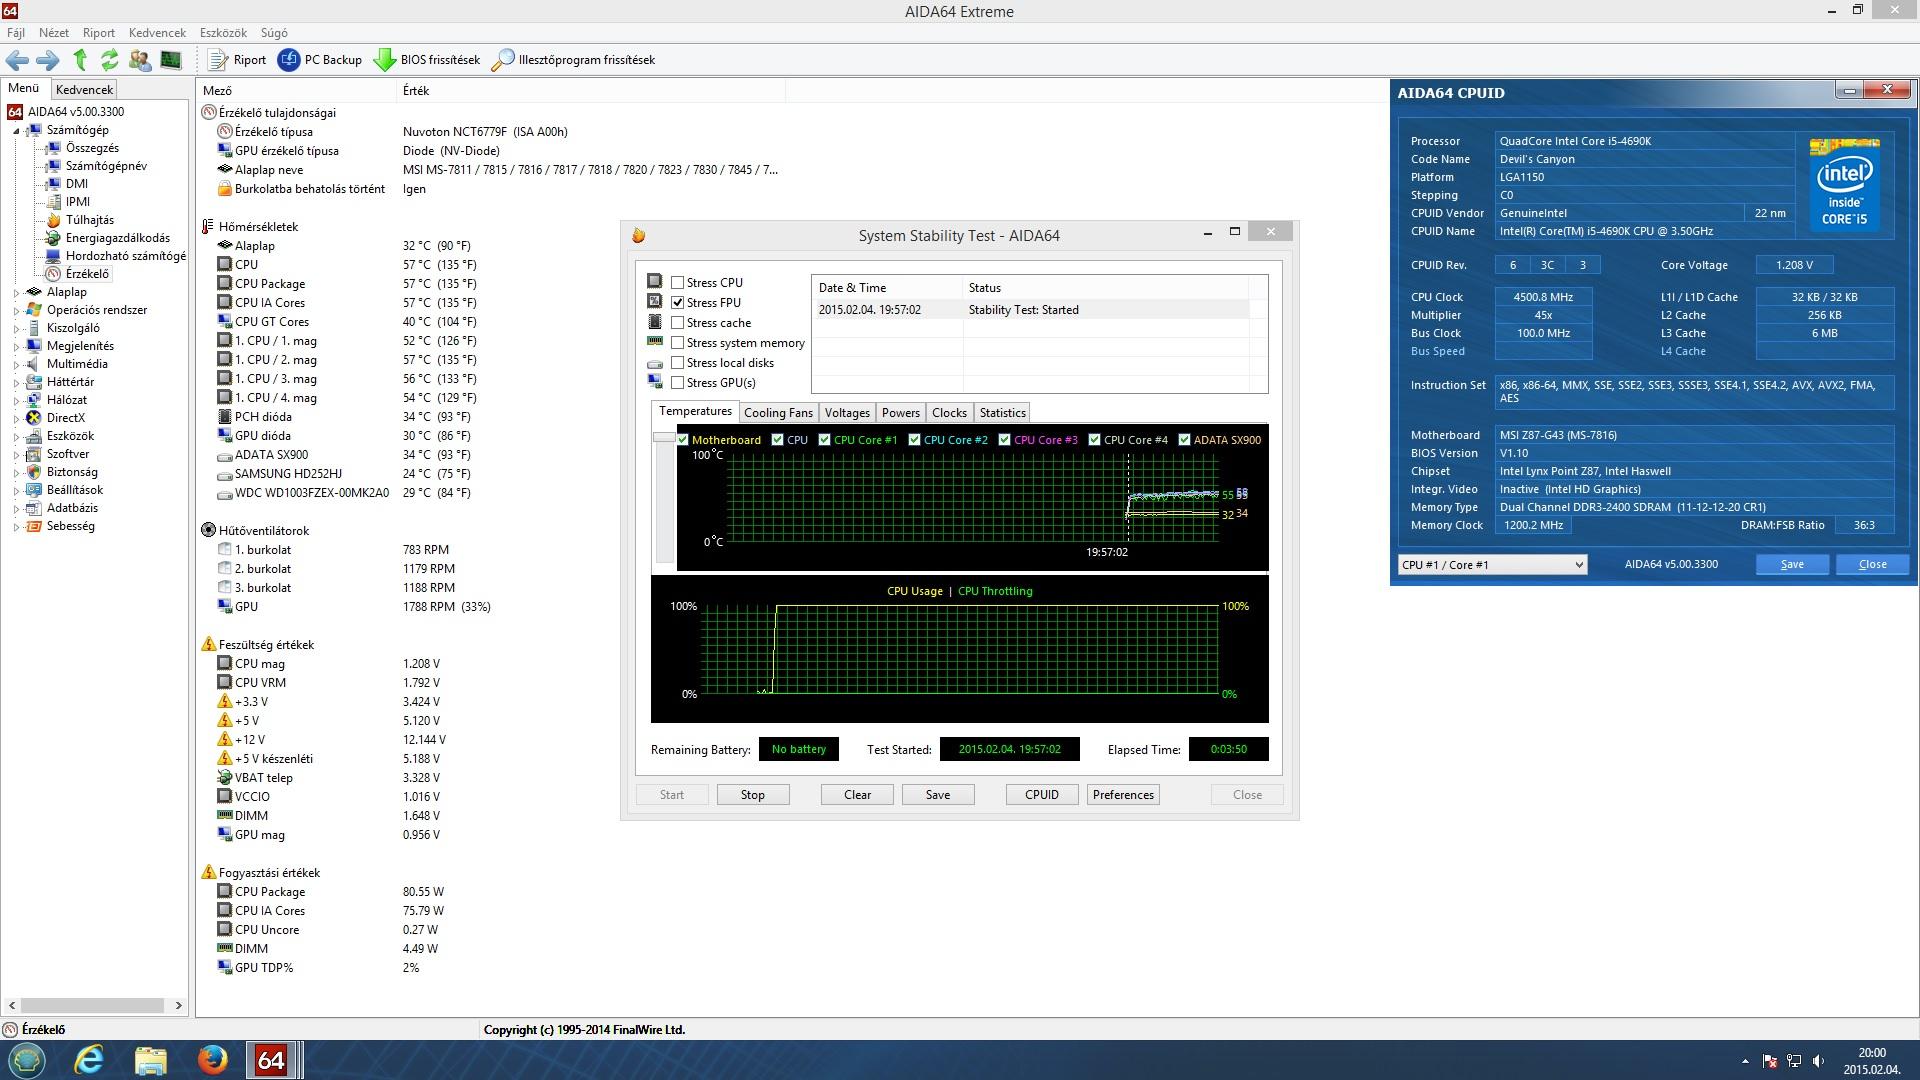Open the Riport toolbar button
The width and height of the screenshot is (1920, 1080).
tap(237, 60)
